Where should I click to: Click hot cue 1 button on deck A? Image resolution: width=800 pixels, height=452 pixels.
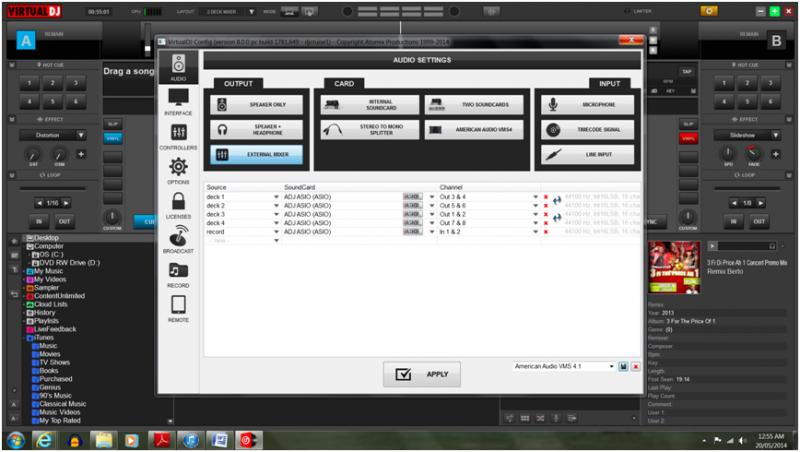click(x=29, y=83)
